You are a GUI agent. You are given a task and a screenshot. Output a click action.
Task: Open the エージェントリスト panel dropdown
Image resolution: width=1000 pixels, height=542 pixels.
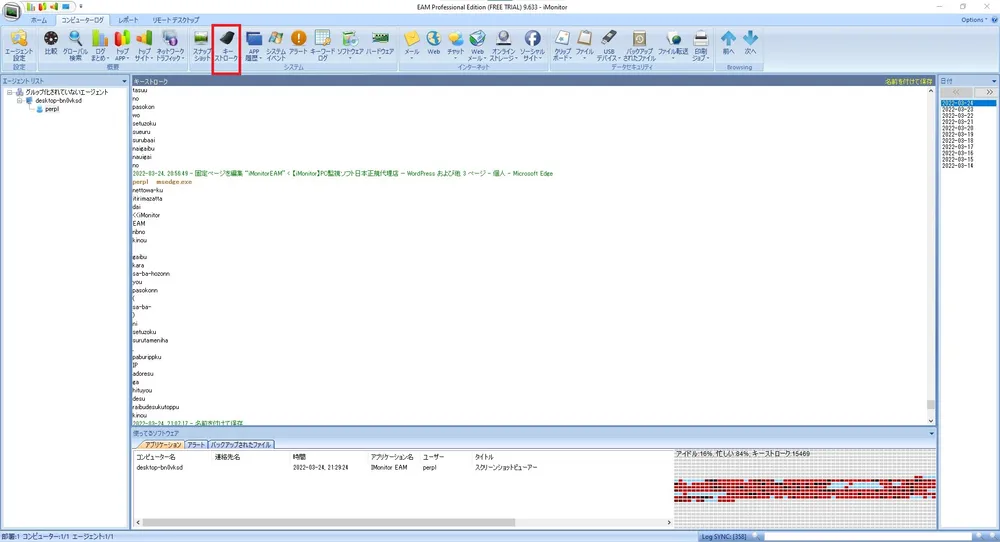pyautogui.click(x=124, y=81)
